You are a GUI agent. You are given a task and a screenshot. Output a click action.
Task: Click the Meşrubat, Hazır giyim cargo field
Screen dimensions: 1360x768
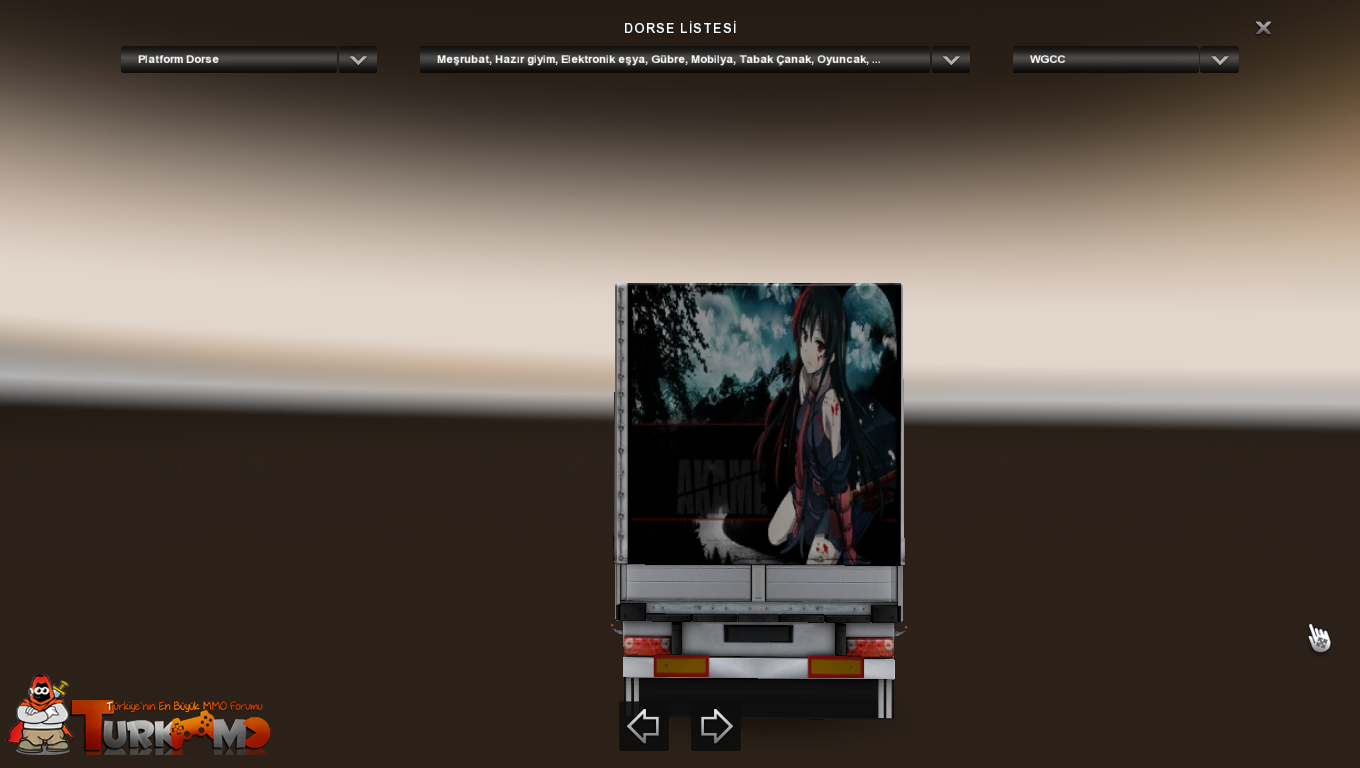click(675, 60)
